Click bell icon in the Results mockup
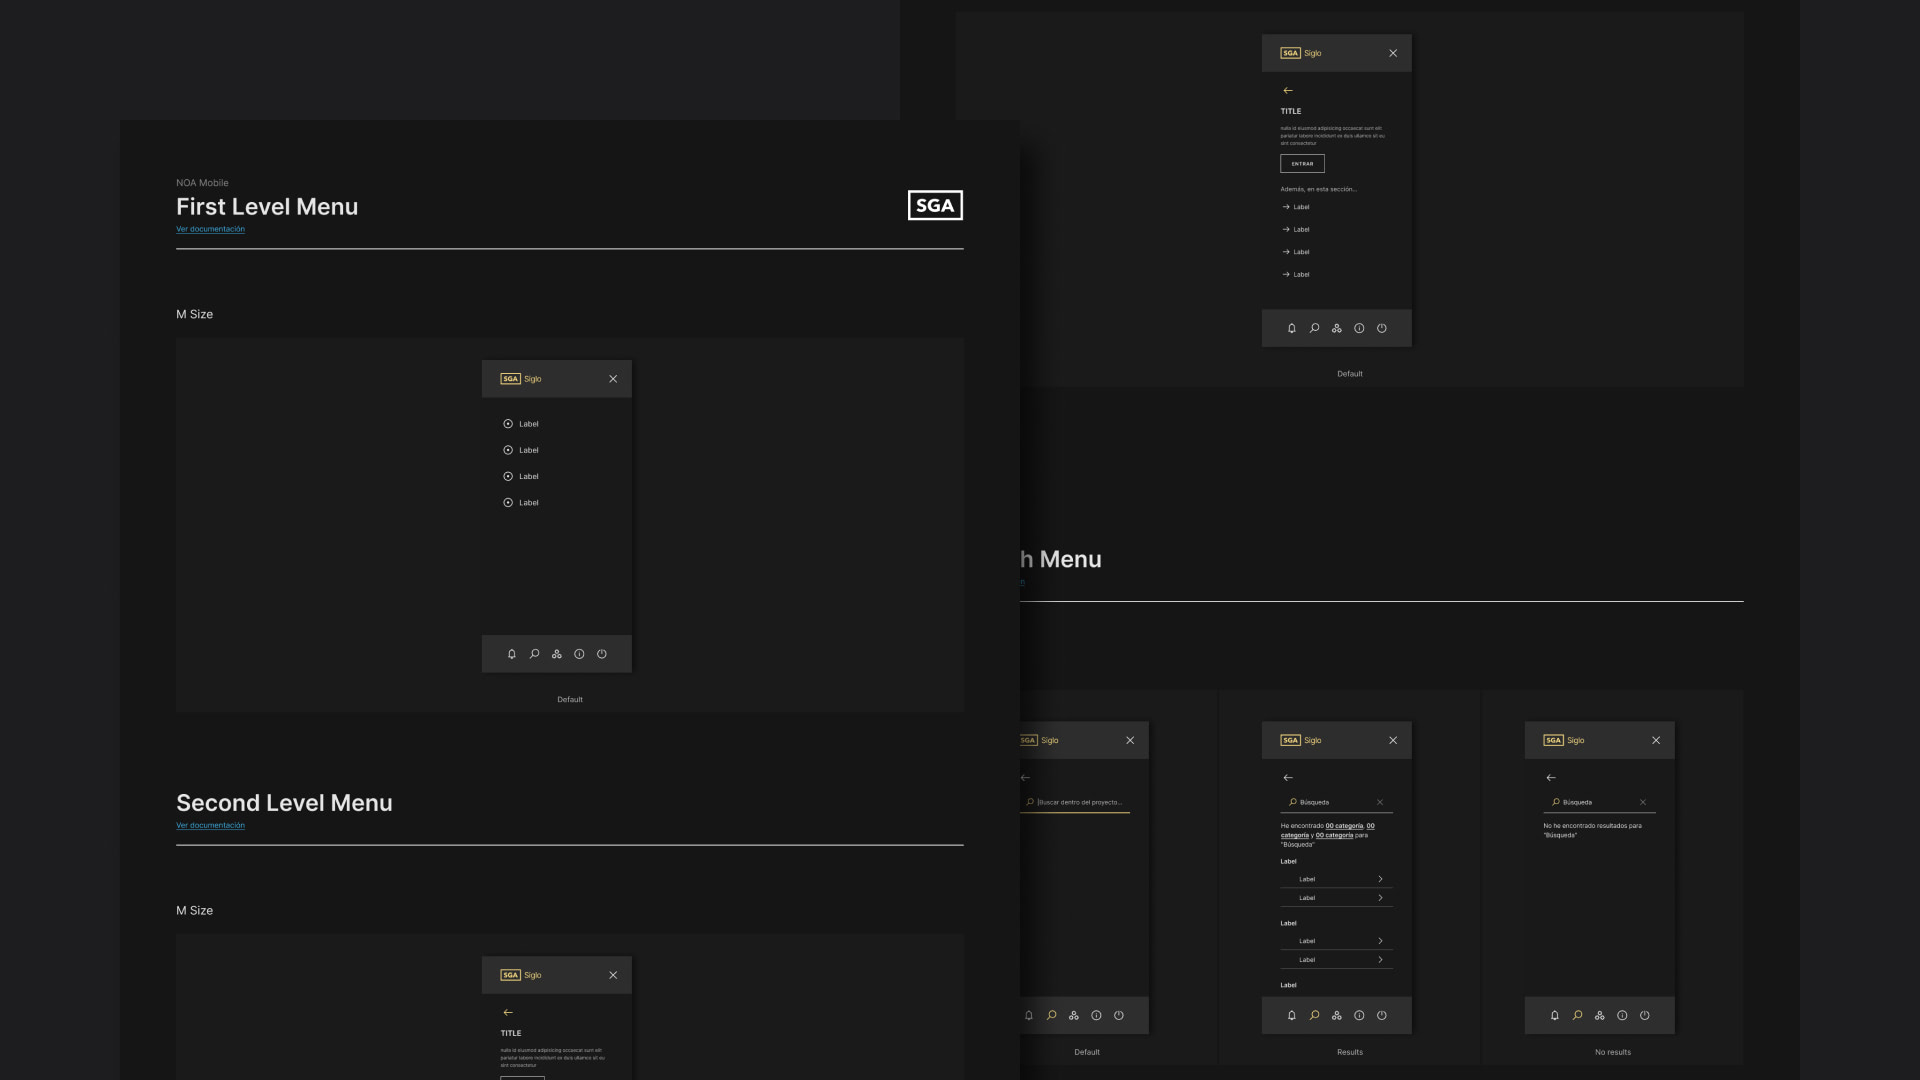The height and width of the screenshot is (1080, 1920). (x=1292, y=1015)
